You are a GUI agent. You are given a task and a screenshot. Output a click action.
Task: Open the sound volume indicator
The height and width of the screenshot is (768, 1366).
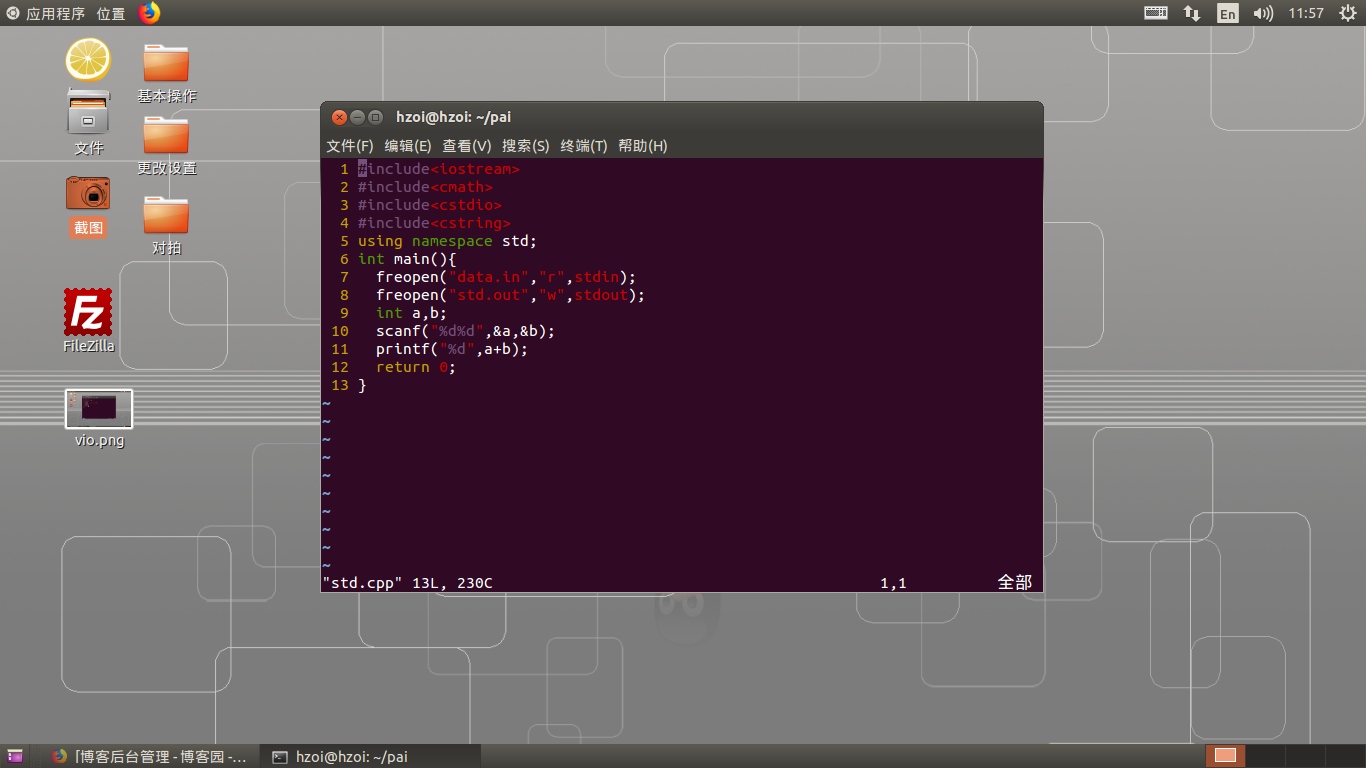[1263, 13]
